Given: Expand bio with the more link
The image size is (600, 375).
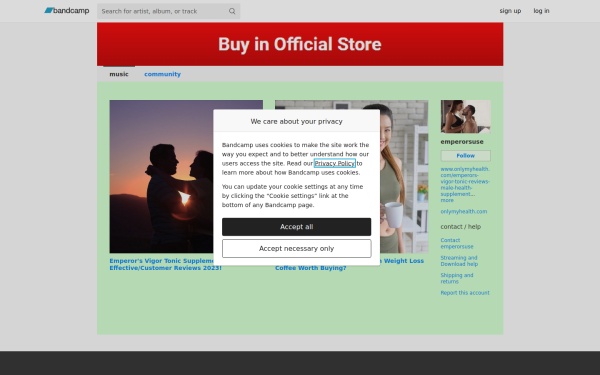Looking at the screenshot, I should pos(447,200).
